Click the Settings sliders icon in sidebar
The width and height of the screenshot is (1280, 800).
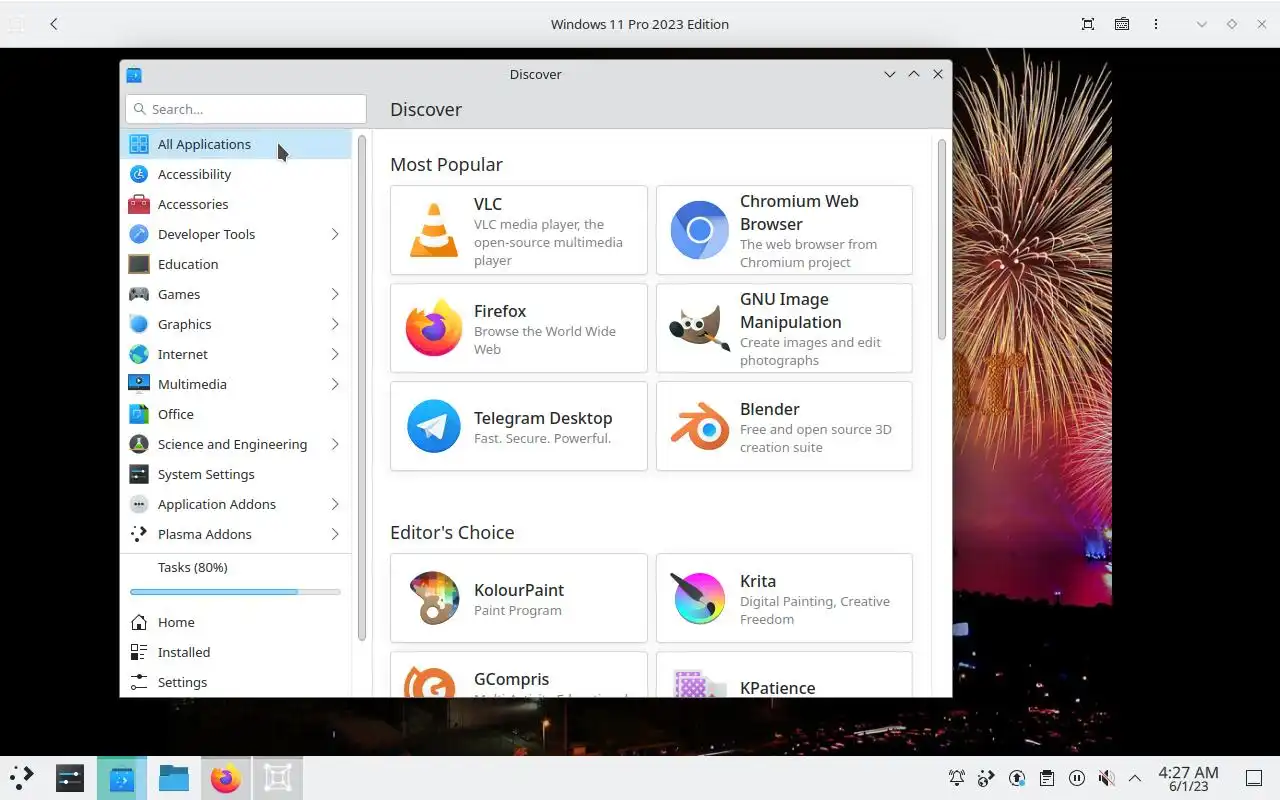point(139,682)
